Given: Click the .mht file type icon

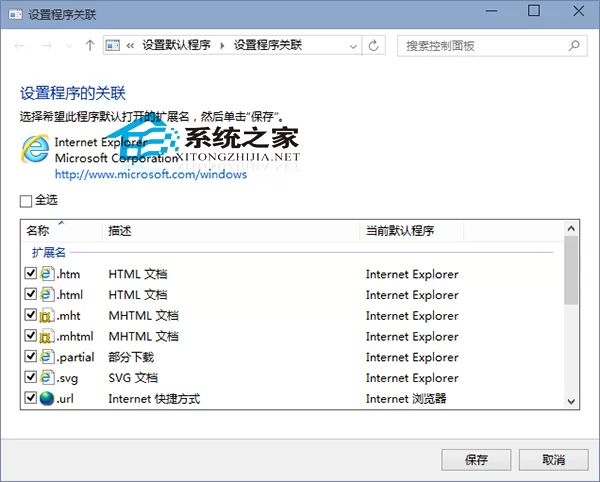Looking at the screenshot, I should click(47, 315).
